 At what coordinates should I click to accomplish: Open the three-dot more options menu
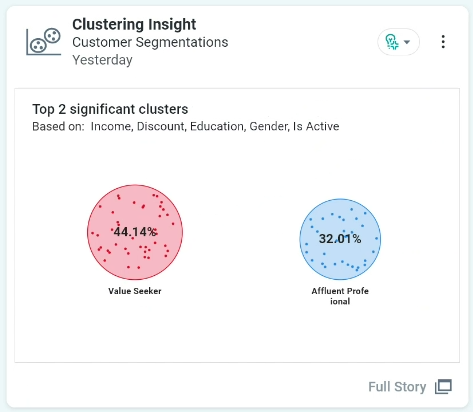[443, 42]
